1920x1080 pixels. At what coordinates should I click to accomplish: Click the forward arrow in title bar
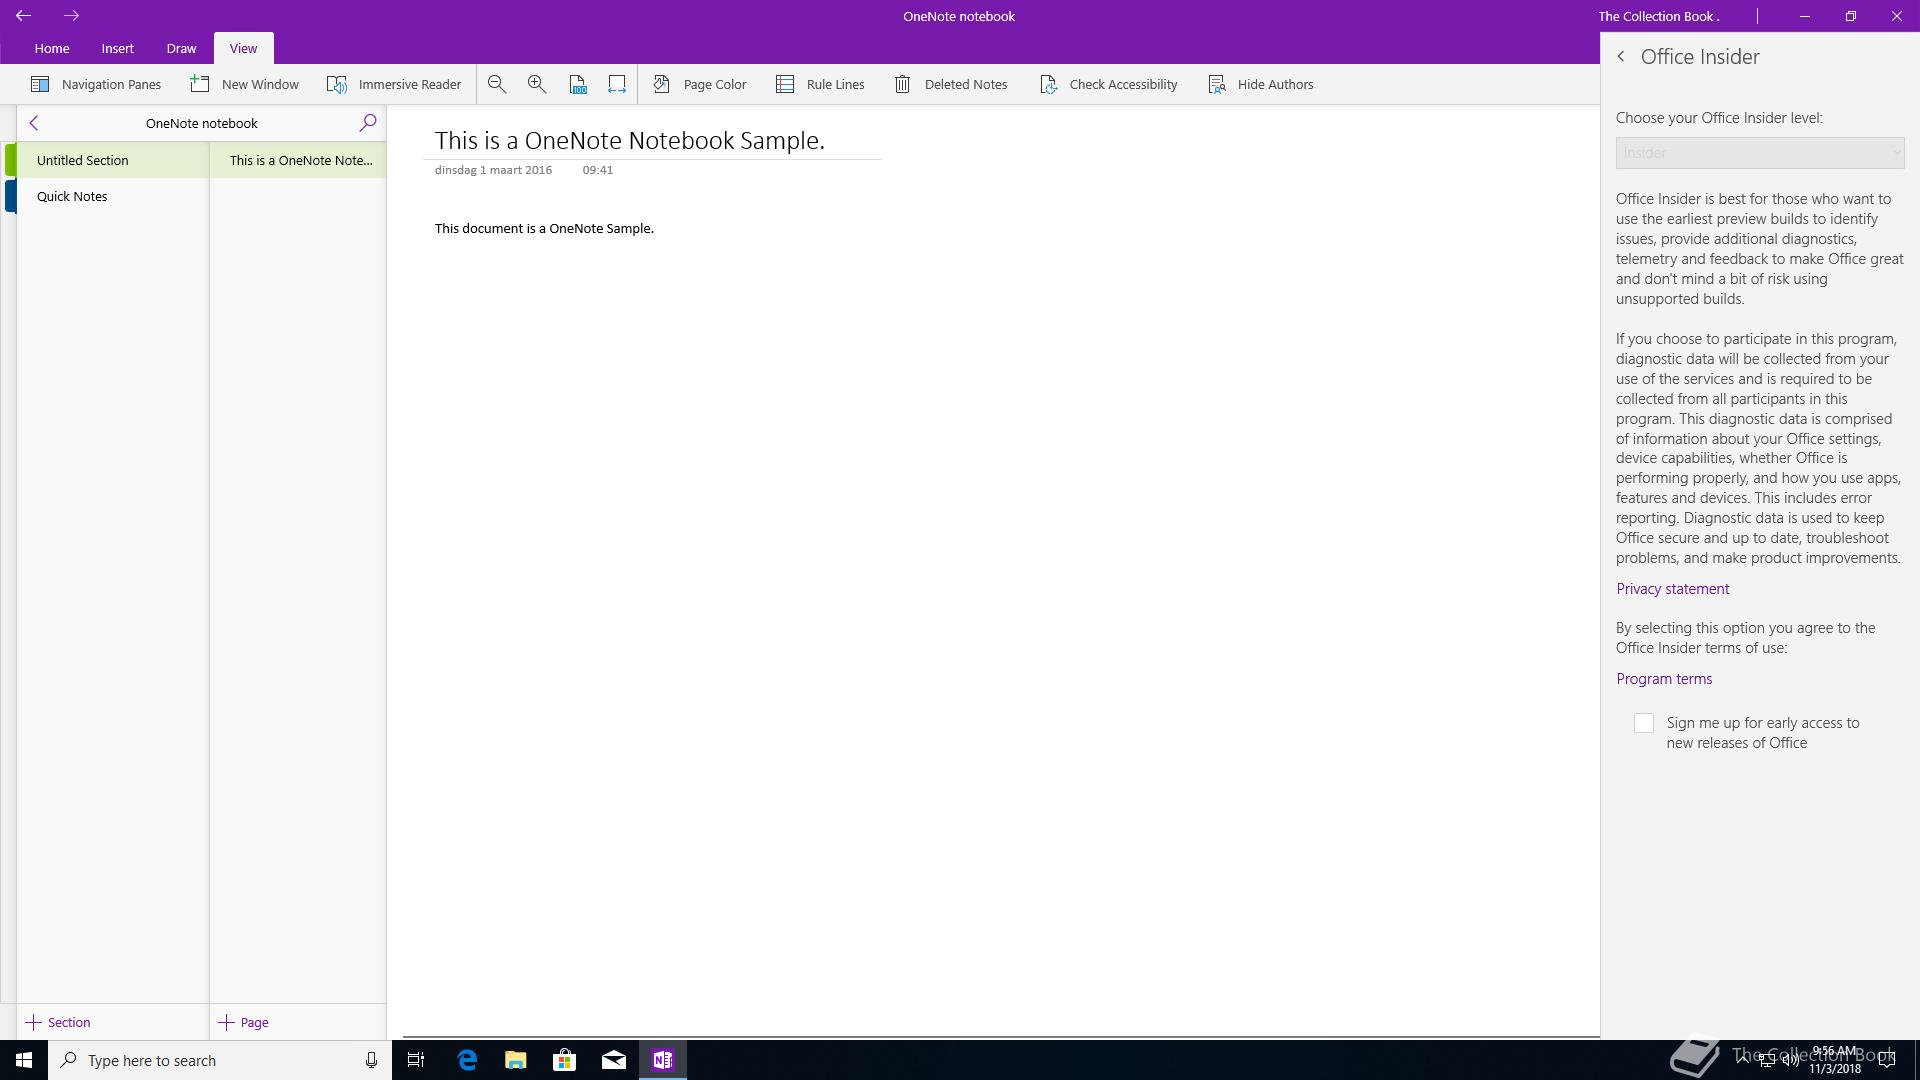click(71, 16)
